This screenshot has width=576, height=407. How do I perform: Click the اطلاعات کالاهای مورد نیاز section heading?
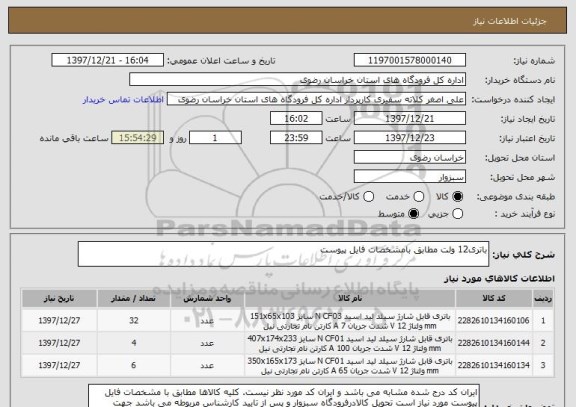[x=499, y=279]
